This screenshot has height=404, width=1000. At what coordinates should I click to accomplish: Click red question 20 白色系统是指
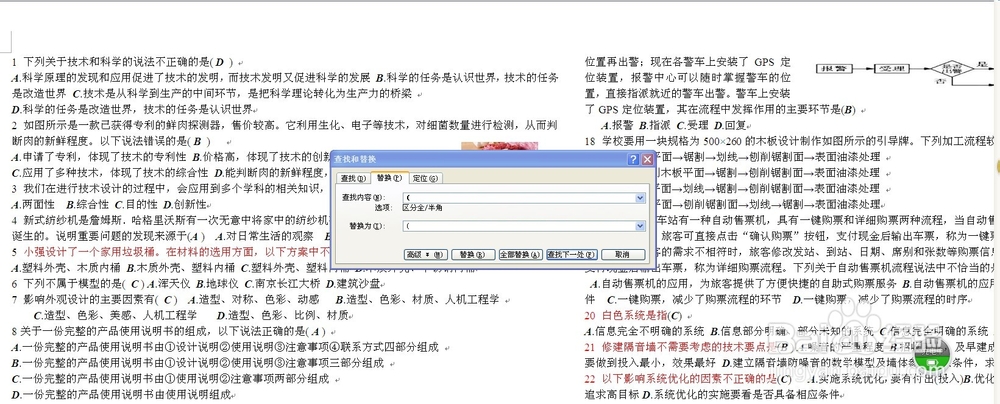[636, 315]
